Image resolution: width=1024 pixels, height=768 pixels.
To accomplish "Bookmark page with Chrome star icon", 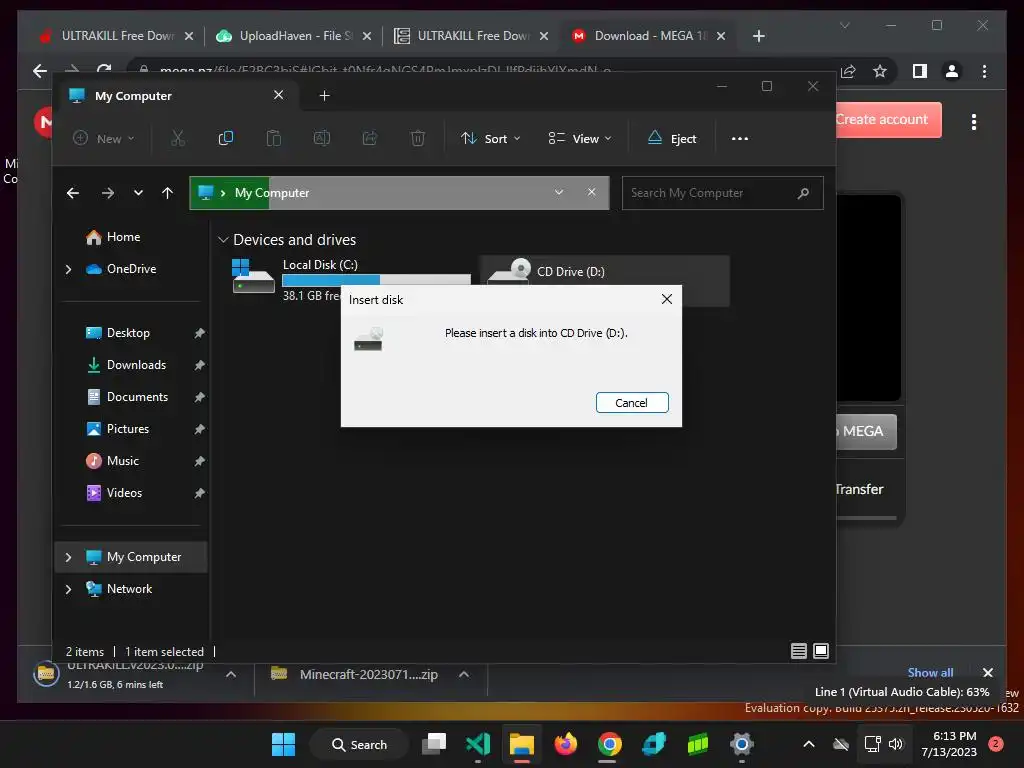I will [880, 71].
